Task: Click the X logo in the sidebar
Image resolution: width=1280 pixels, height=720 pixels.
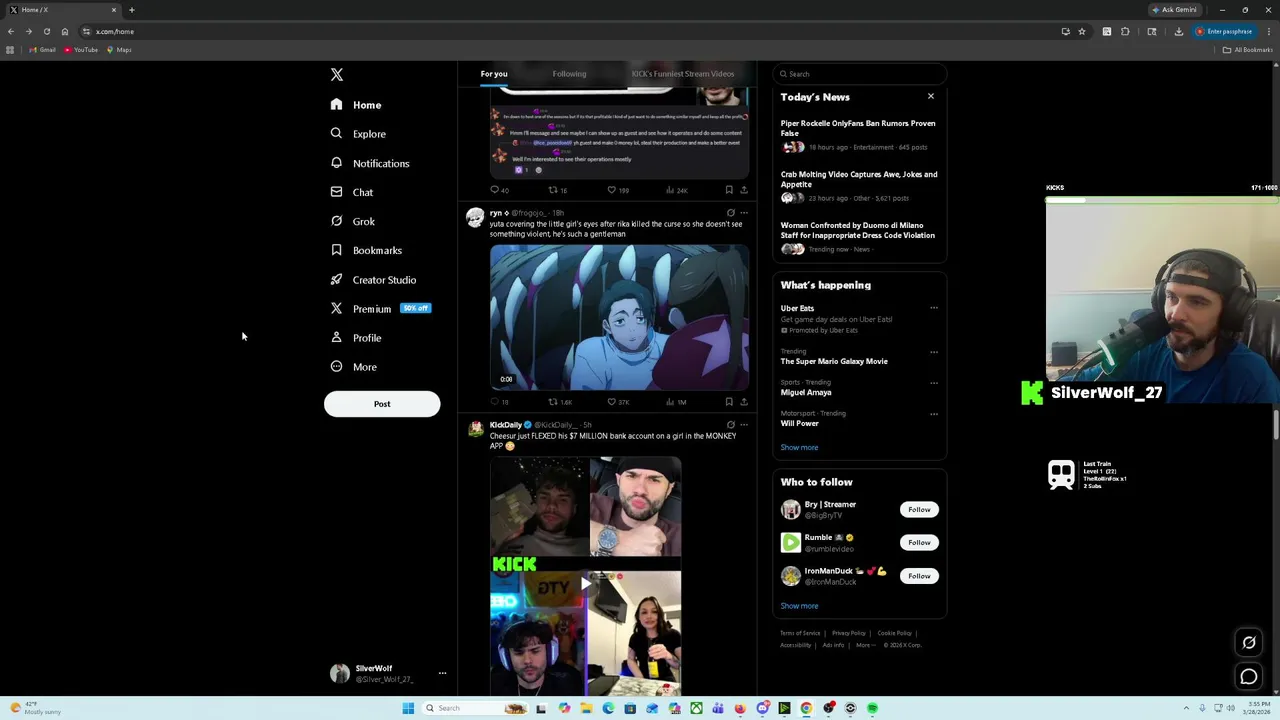Action: (337, 75)
